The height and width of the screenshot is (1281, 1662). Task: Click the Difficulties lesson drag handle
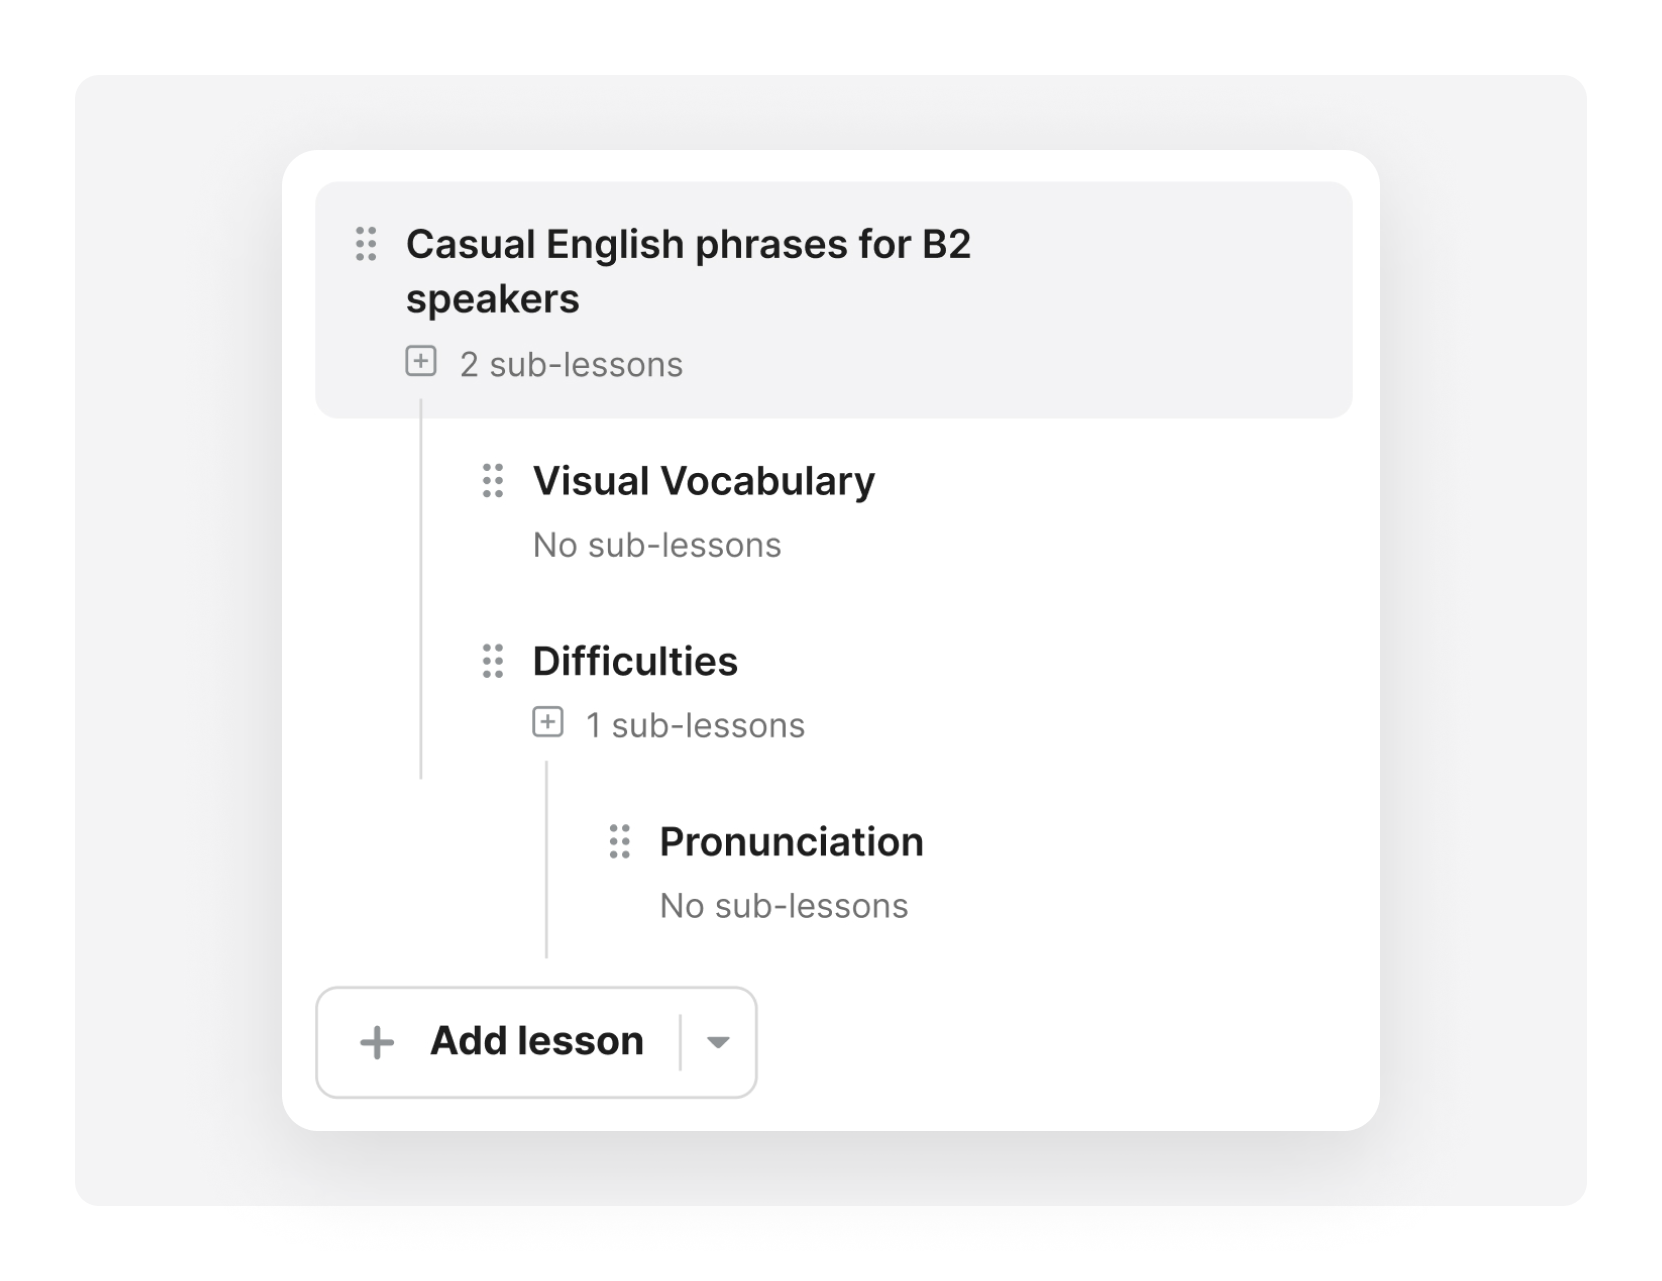[x=493, y=661]
